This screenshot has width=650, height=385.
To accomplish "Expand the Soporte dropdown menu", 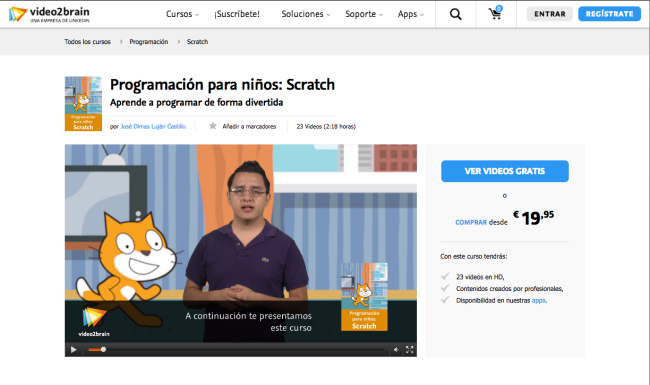I will (364, 14).
